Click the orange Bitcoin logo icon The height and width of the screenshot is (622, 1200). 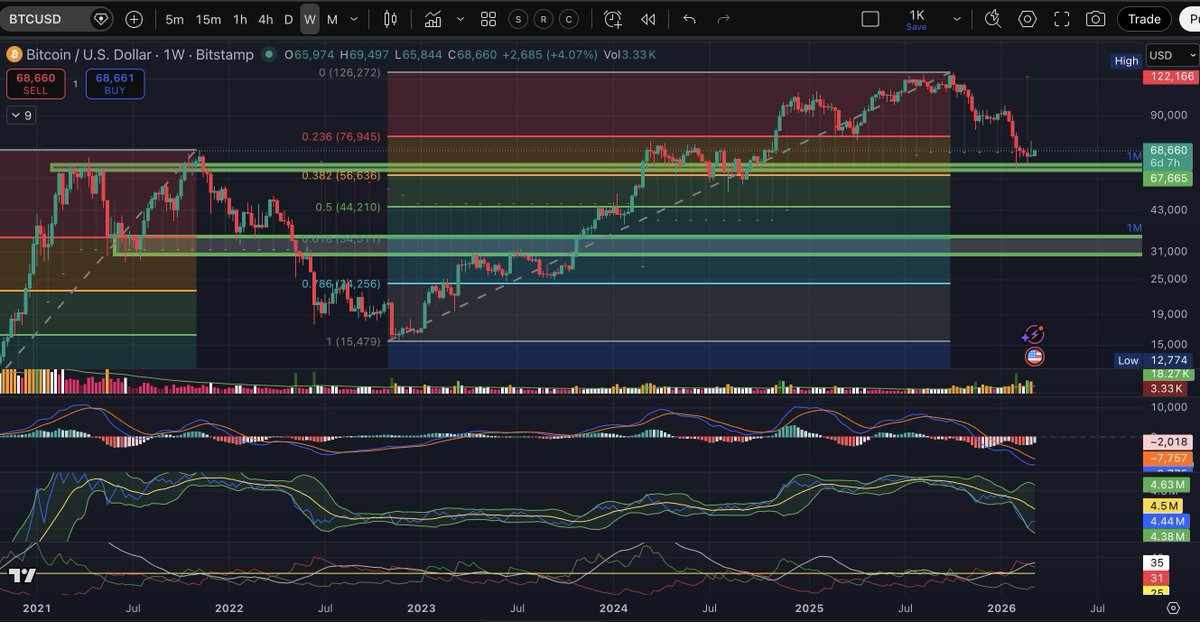(13, 55)
